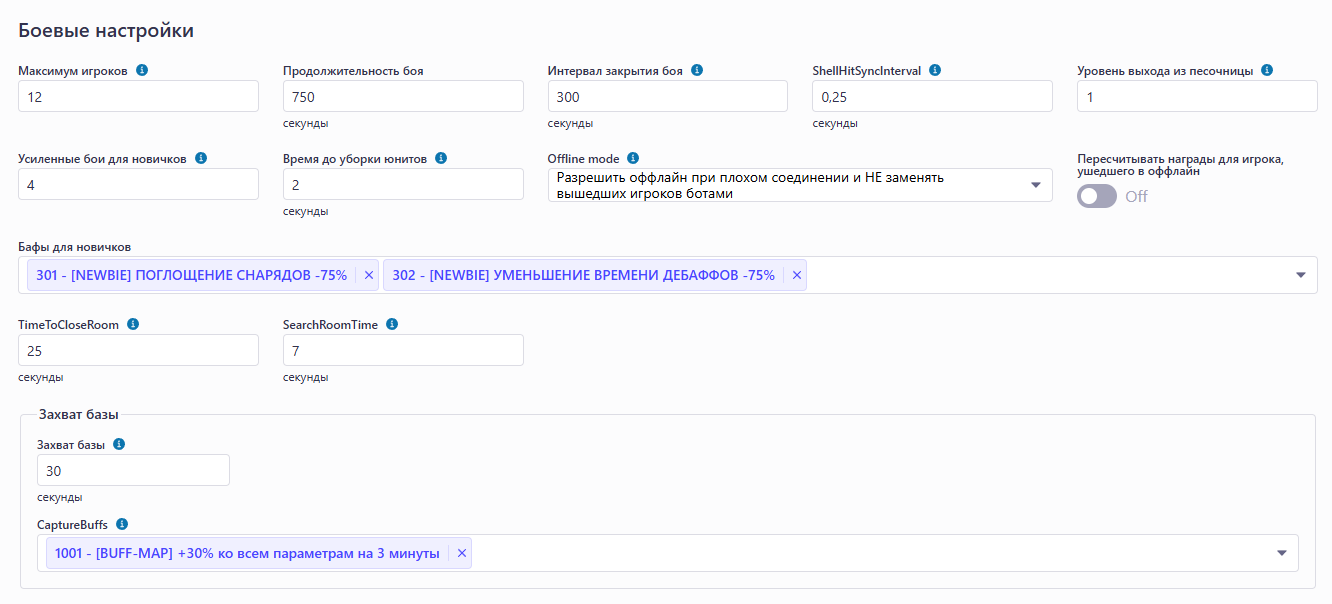The image size is (1332, 604).
Task: Click info icon for Уровень выхода из песочницы
Action: coord(1267,71)
